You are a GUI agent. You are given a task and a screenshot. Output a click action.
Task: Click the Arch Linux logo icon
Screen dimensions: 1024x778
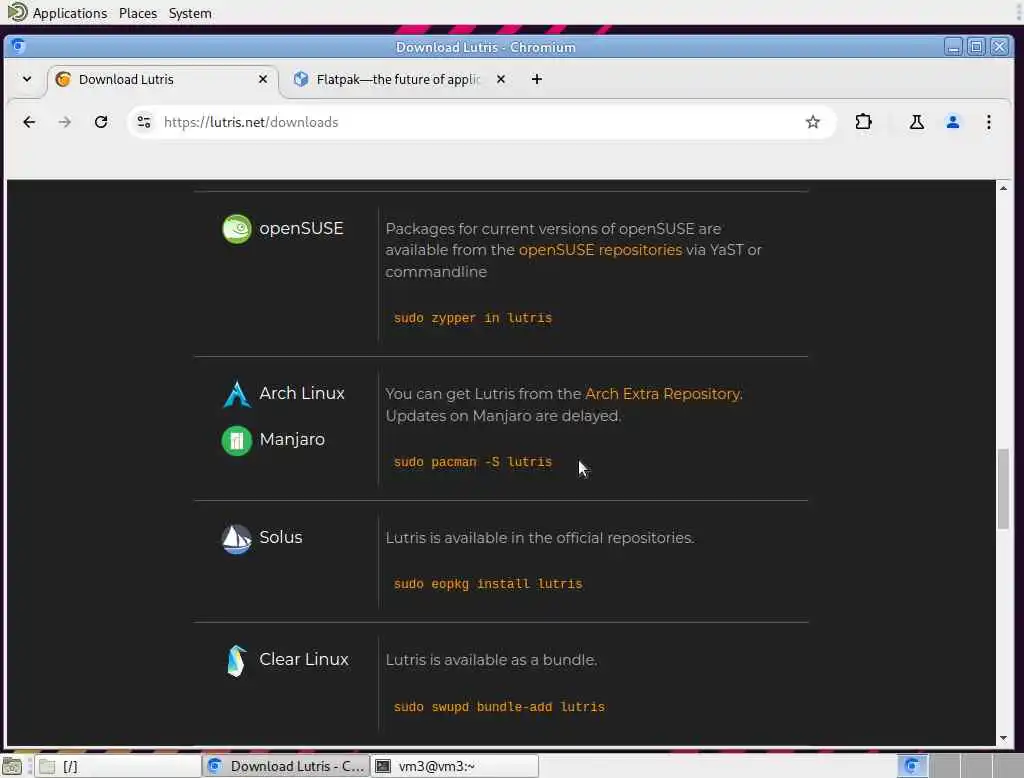[x=236, y=394]
